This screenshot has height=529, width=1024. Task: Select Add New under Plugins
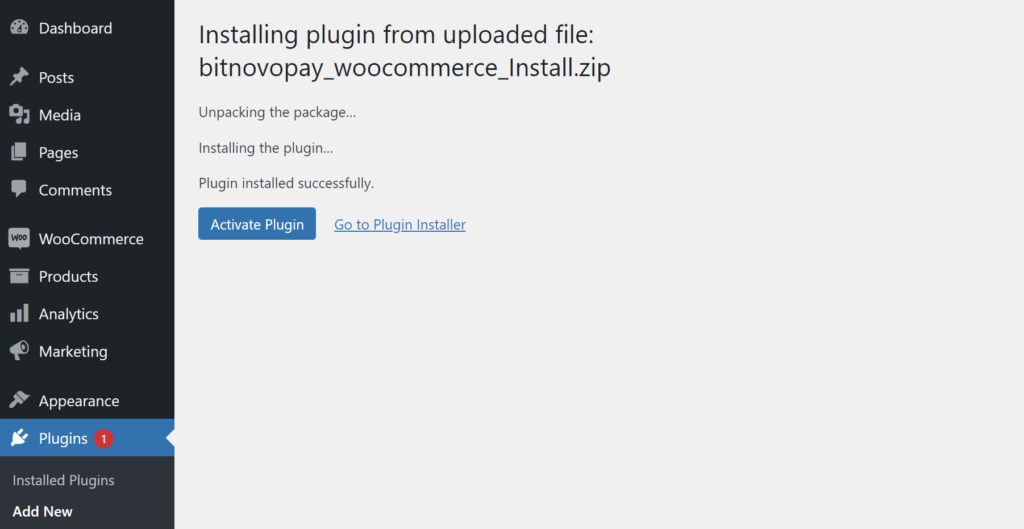tap(42, 512)
